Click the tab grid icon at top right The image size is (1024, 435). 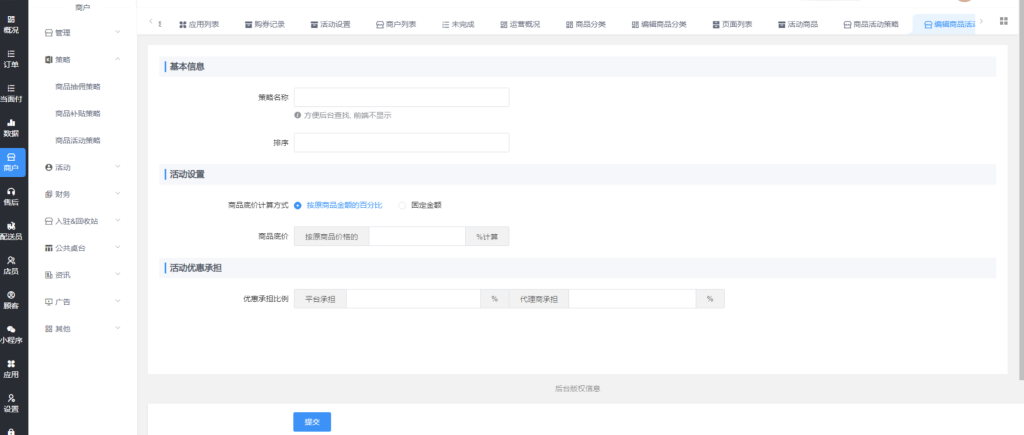point(1004,21)
